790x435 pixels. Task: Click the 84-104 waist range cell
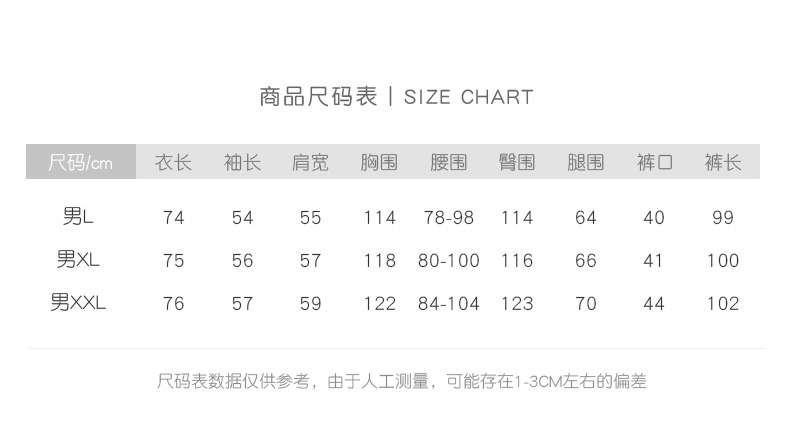pyautogui.click(x=449, y=304)
